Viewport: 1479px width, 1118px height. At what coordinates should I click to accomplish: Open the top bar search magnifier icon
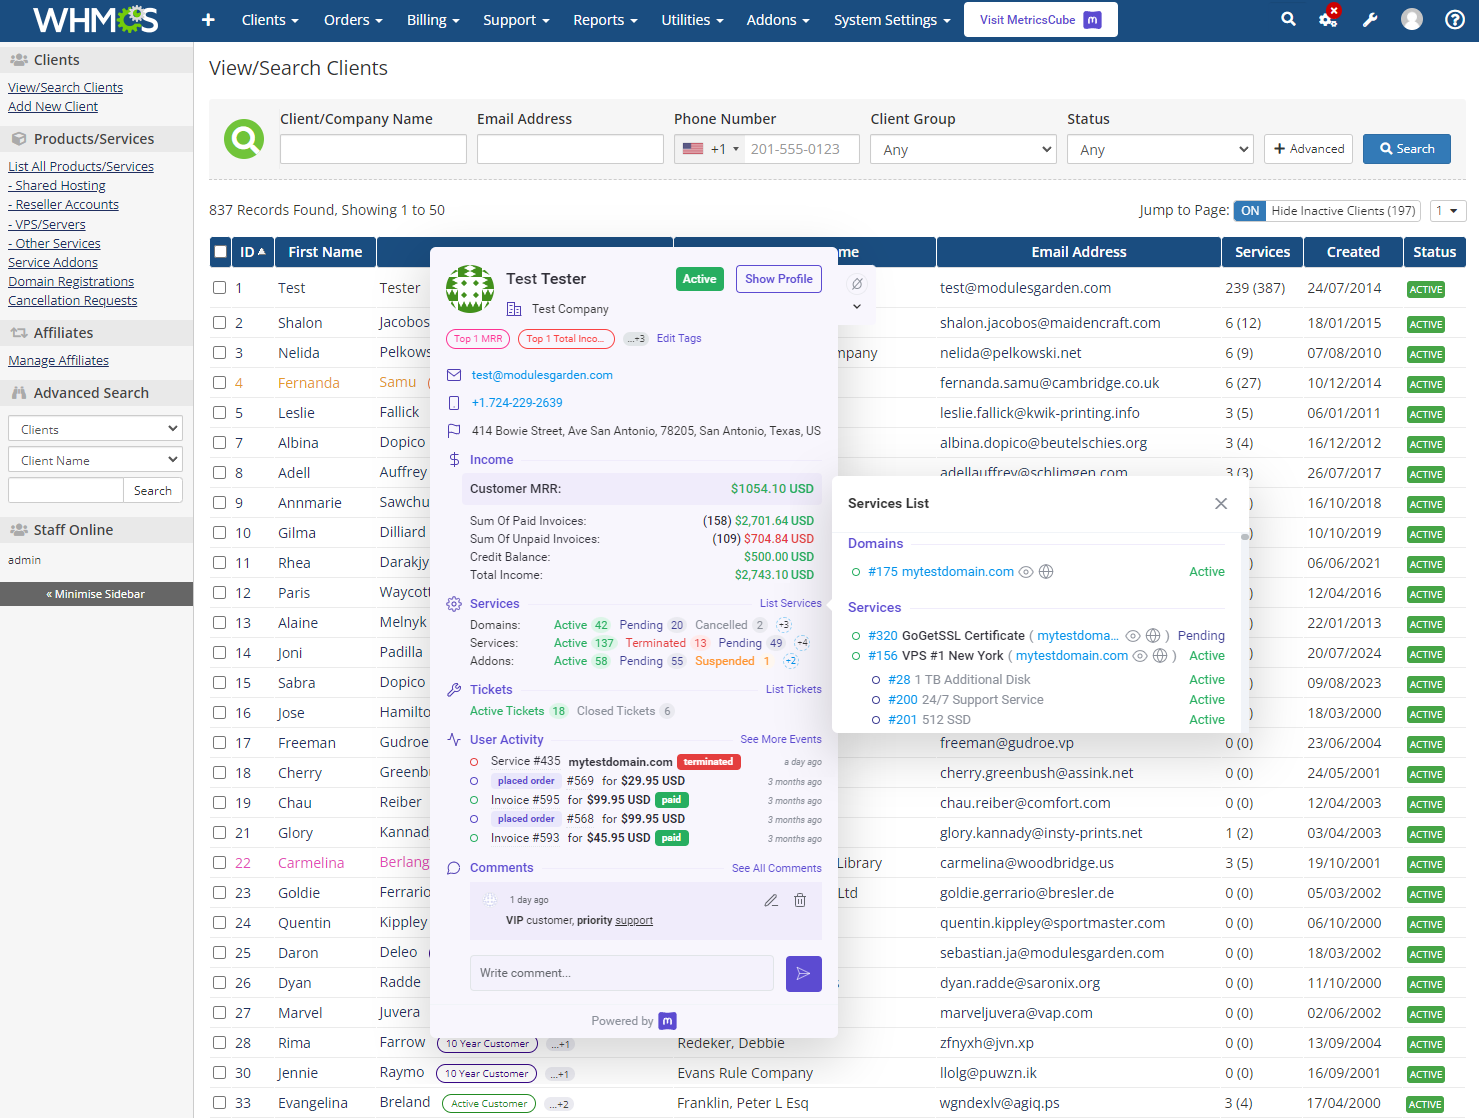1288,20
